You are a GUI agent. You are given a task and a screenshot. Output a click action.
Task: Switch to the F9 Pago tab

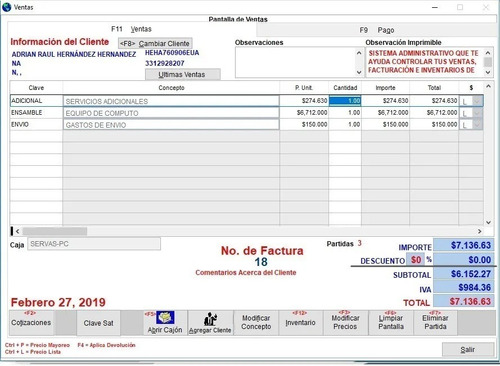point(377,30)
